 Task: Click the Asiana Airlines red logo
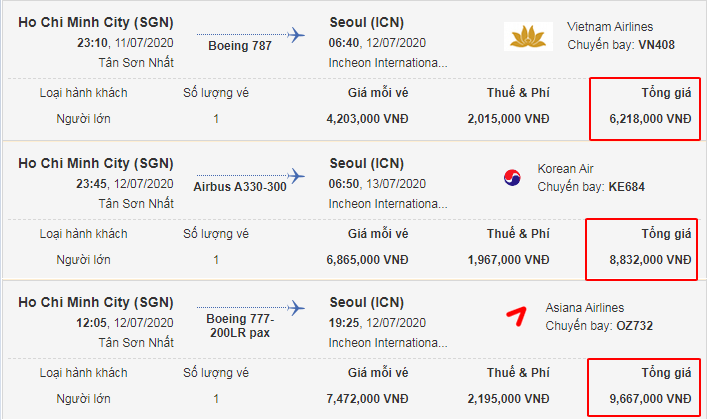pos(516,317)
